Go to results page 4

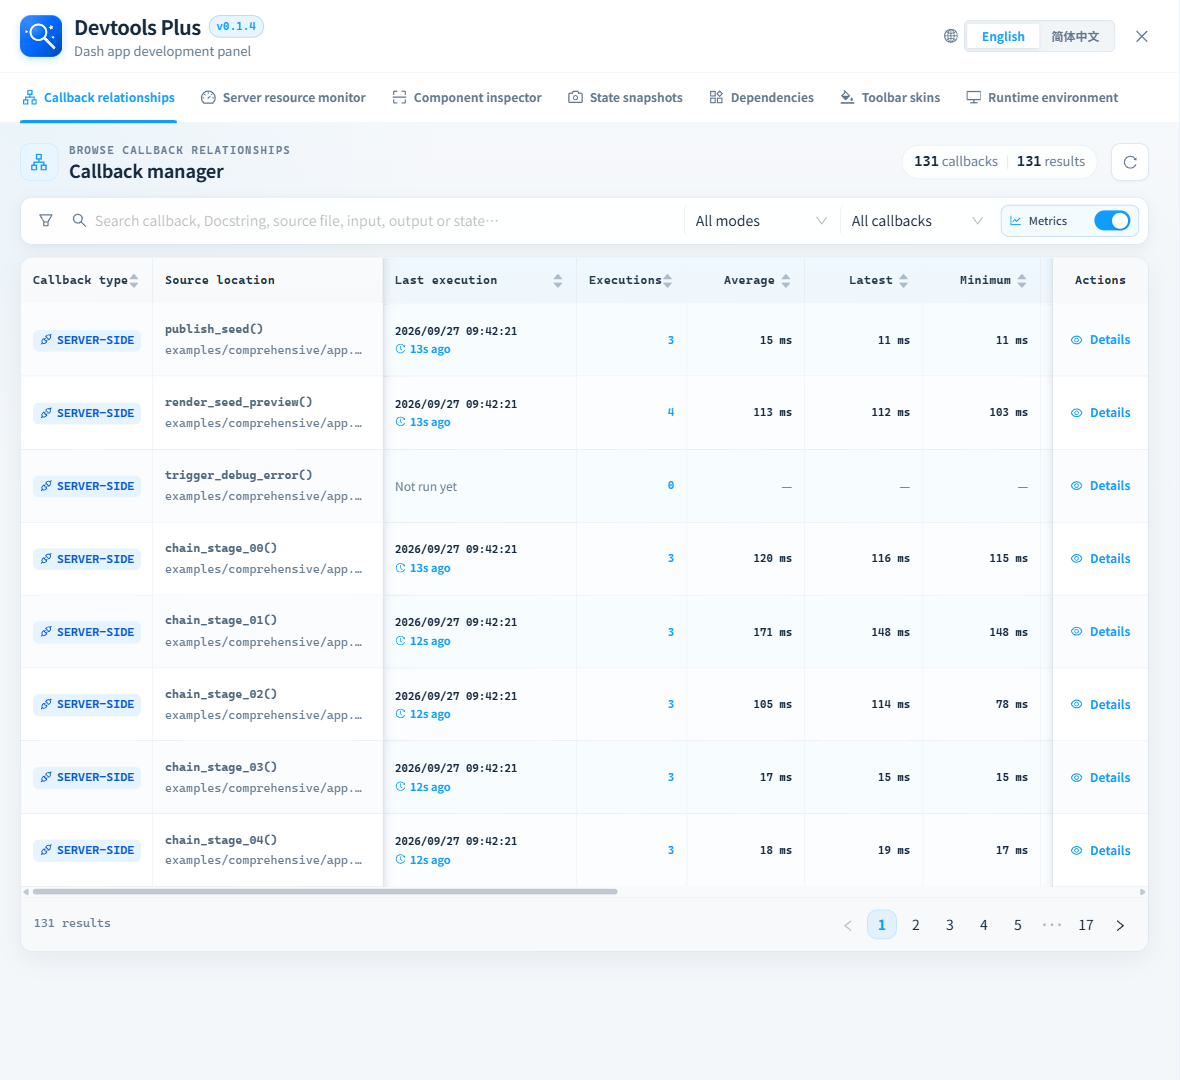(x=984, y=925)
